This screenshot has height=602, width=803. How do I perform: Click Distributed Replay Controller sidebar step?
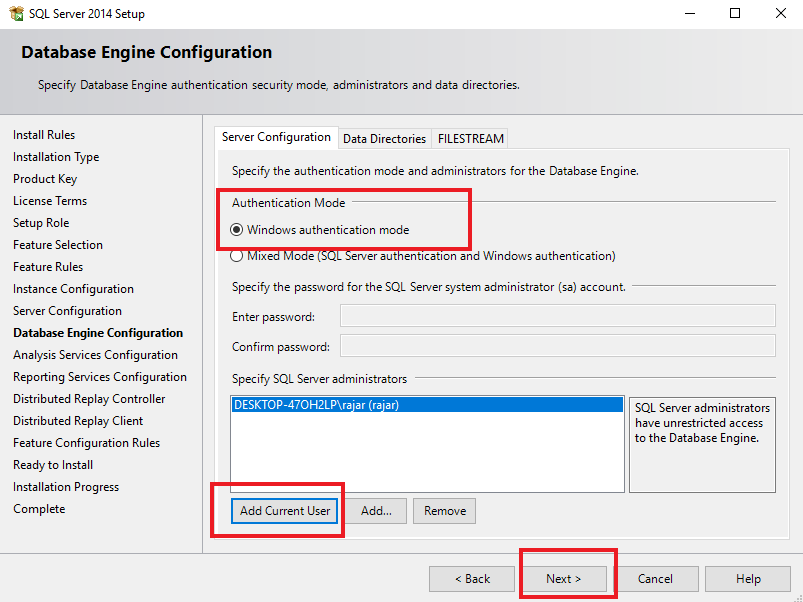[89, 399]
